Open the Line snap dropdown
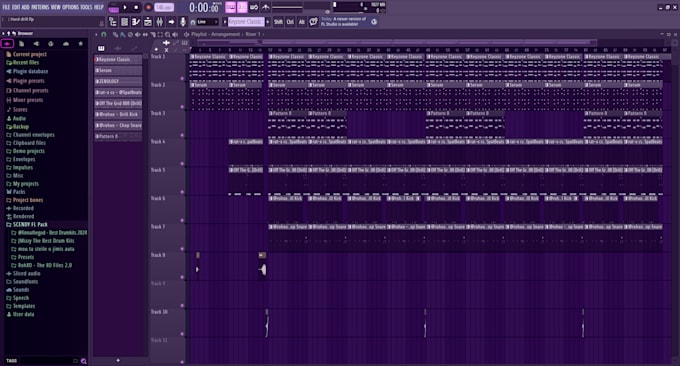The width and height of the screenshot is (680, 366). (208, 22)
